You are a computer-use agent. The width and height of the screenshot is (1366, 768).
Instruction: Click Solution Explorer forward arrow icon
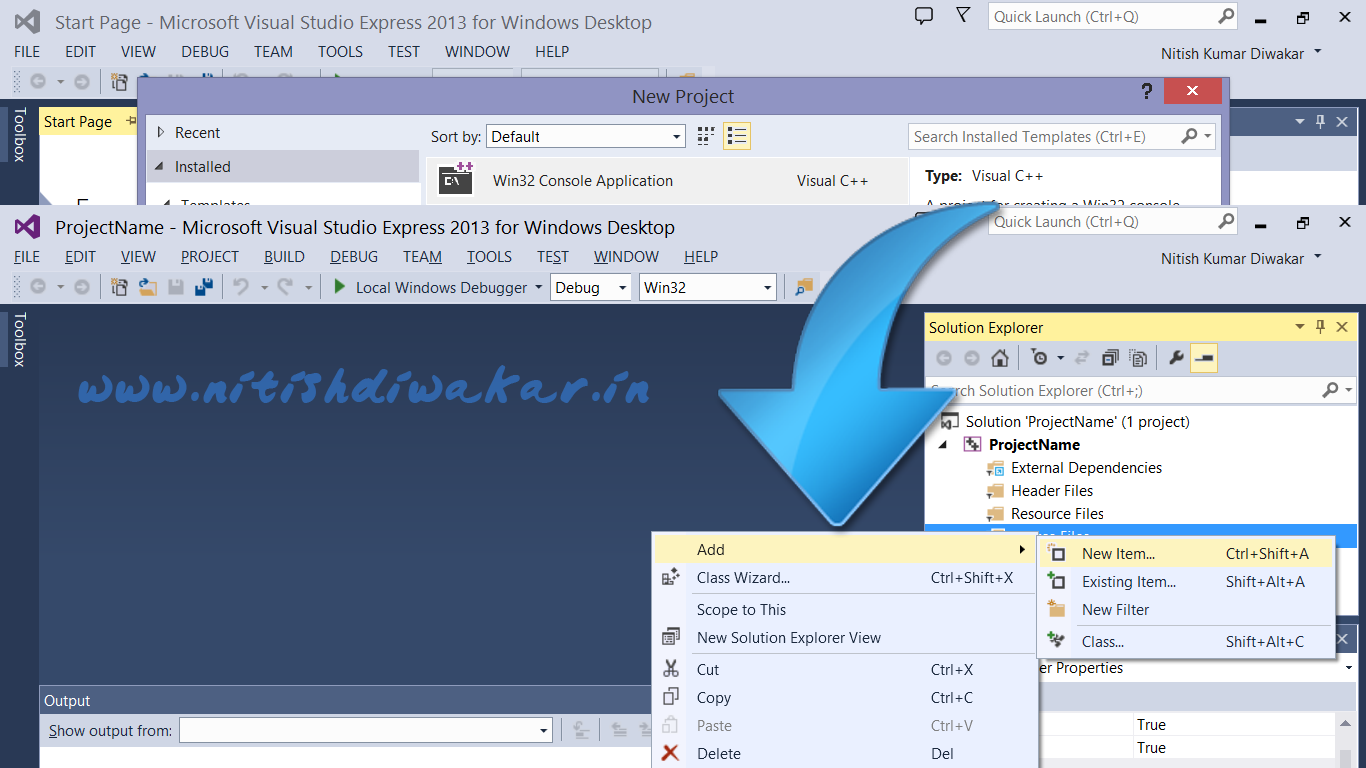click(971, 358)
